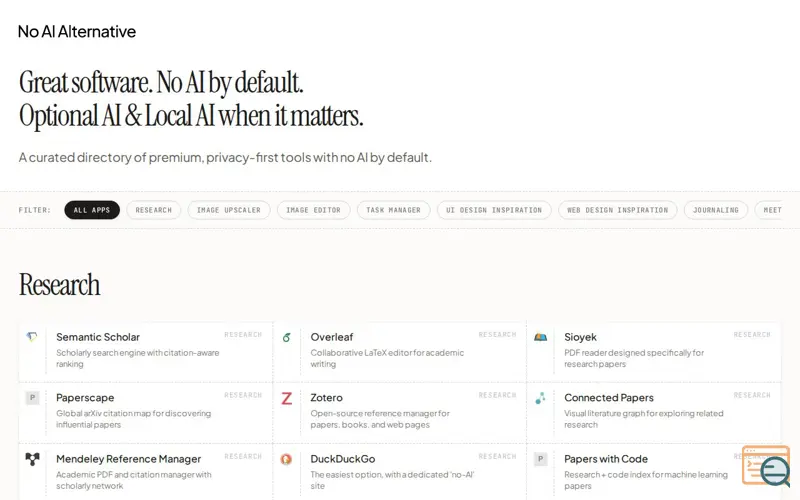This screenshot has height=500, width=800.
Task: Click the Semantic Scholar app icon
Action: (x=32, y=337)
